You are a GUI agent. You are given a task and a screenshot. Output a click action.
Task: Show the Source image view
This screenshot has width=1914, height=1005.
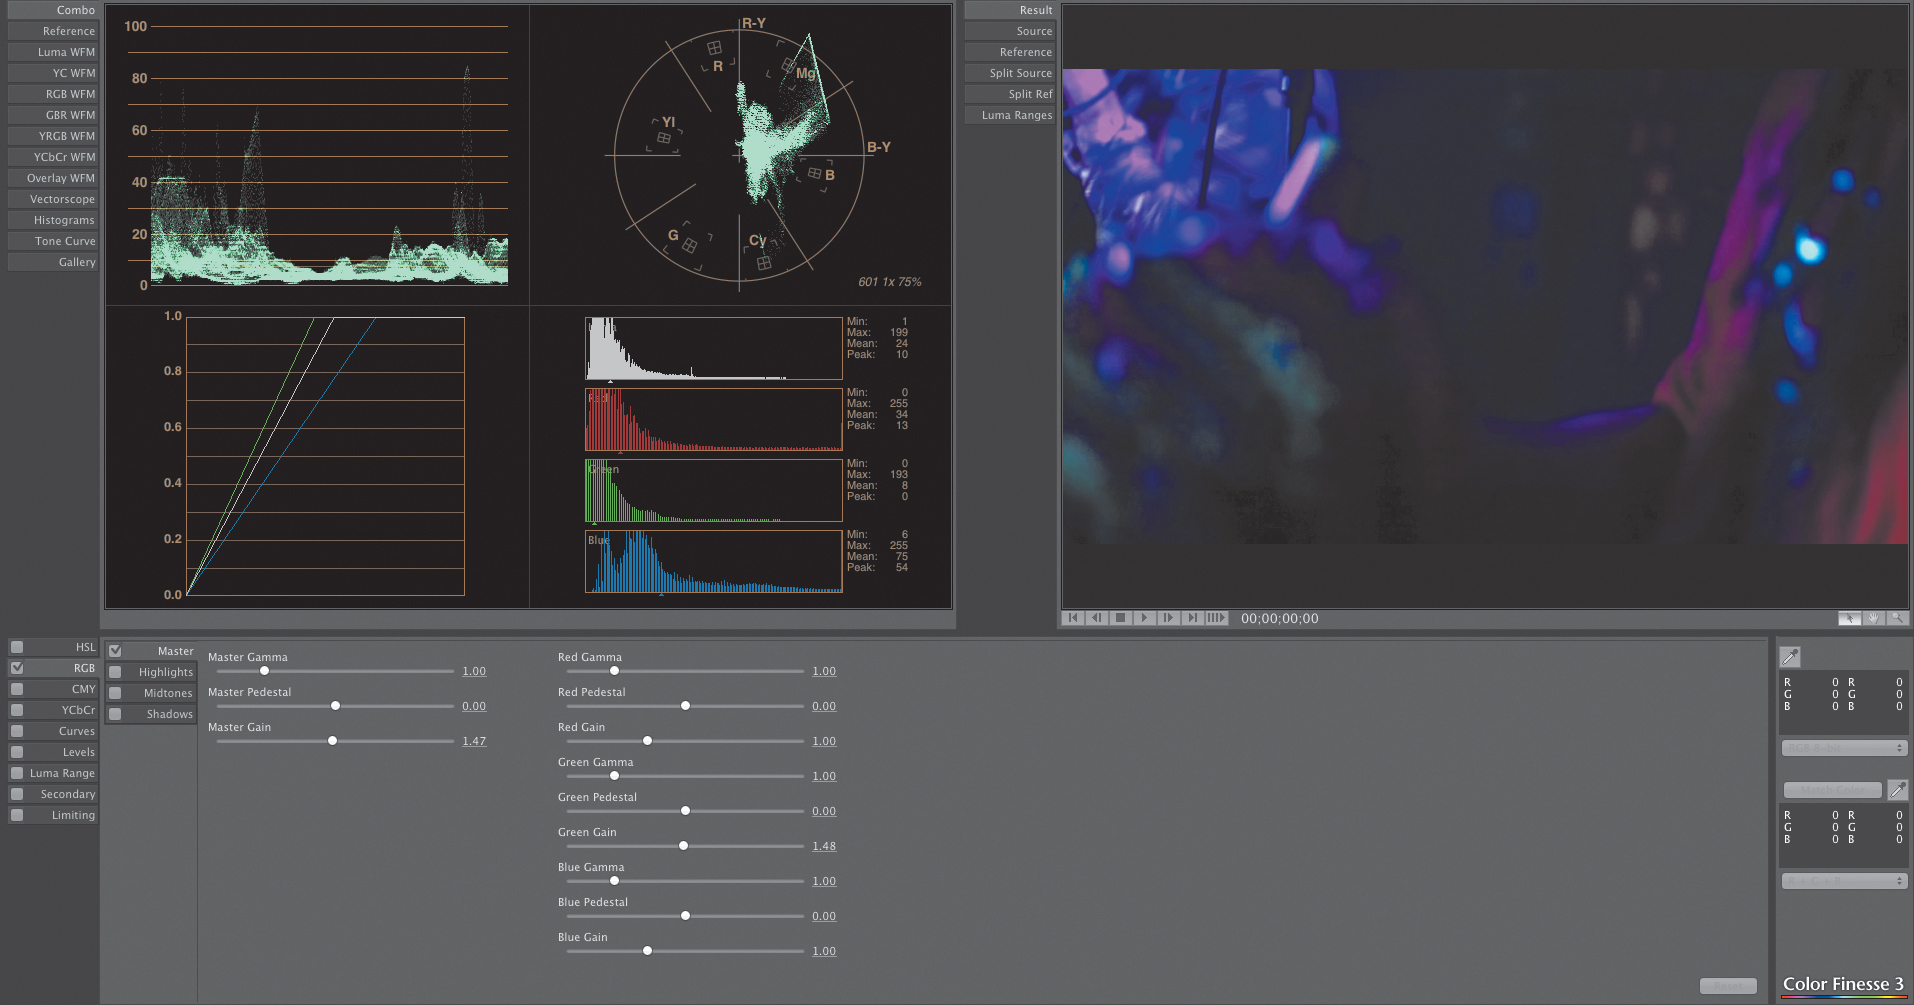click(1010, 31)
